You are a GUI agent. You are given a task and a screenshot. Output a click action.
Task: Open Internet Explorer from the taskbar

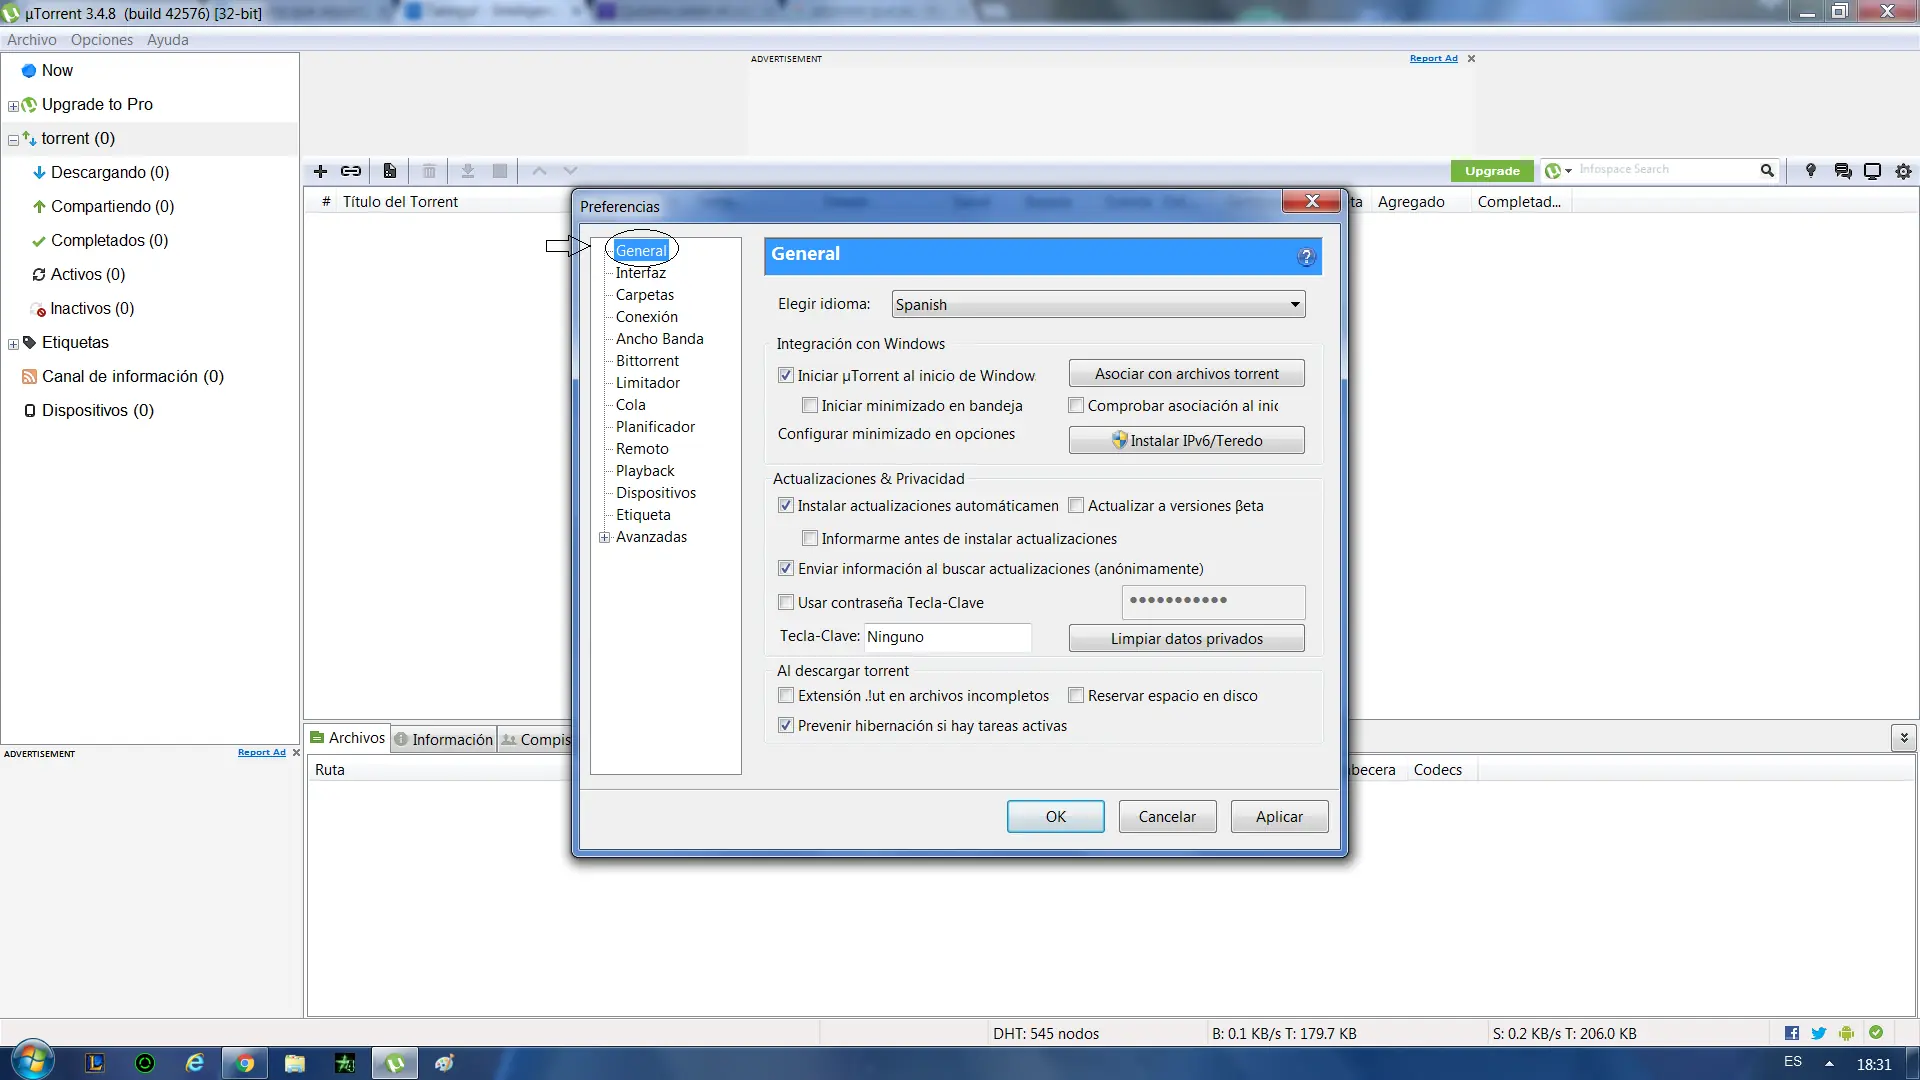(195, 1063)
